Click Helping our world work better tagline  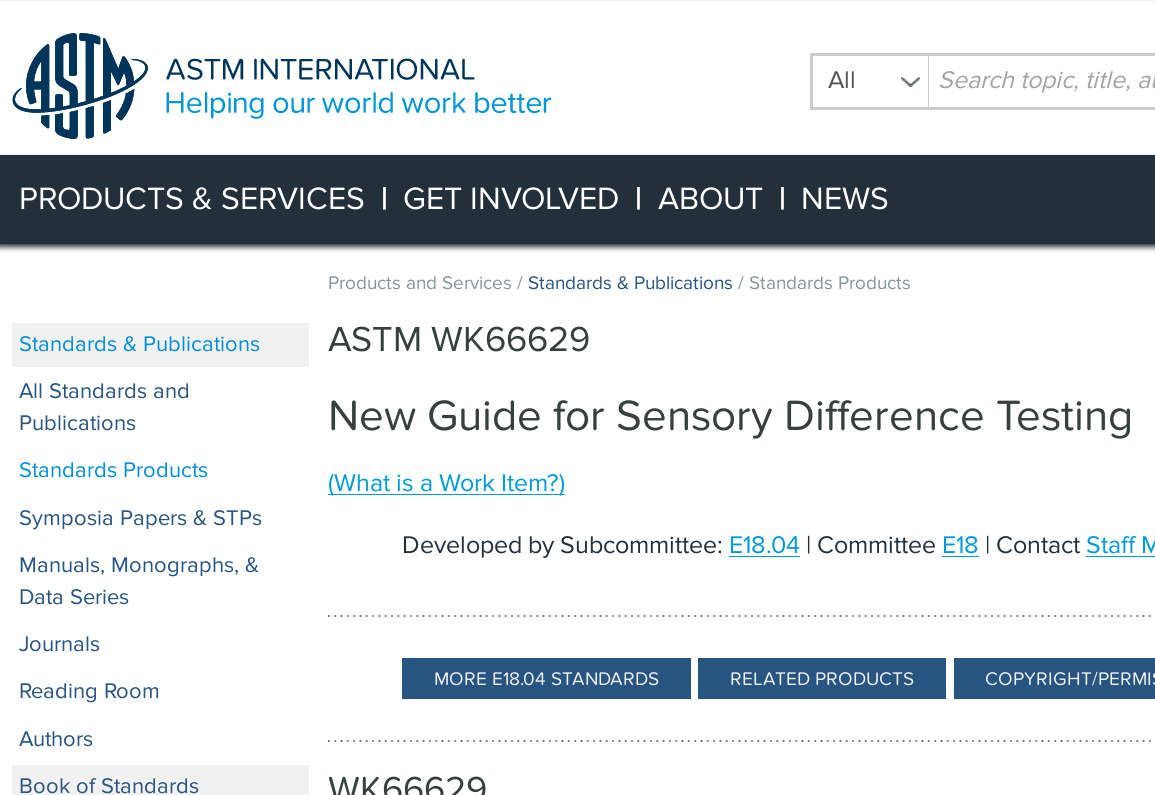coord(358,104)
